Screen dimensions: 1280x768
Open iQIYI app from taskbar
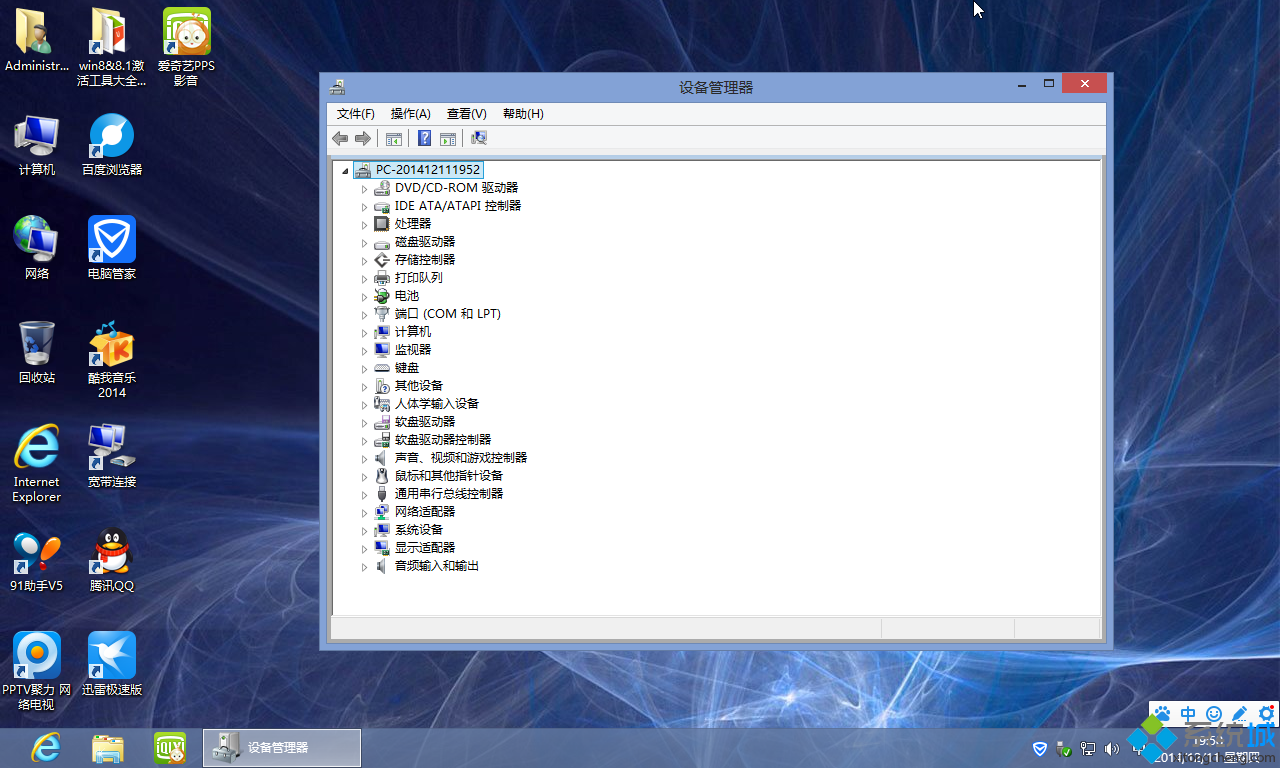169,747
